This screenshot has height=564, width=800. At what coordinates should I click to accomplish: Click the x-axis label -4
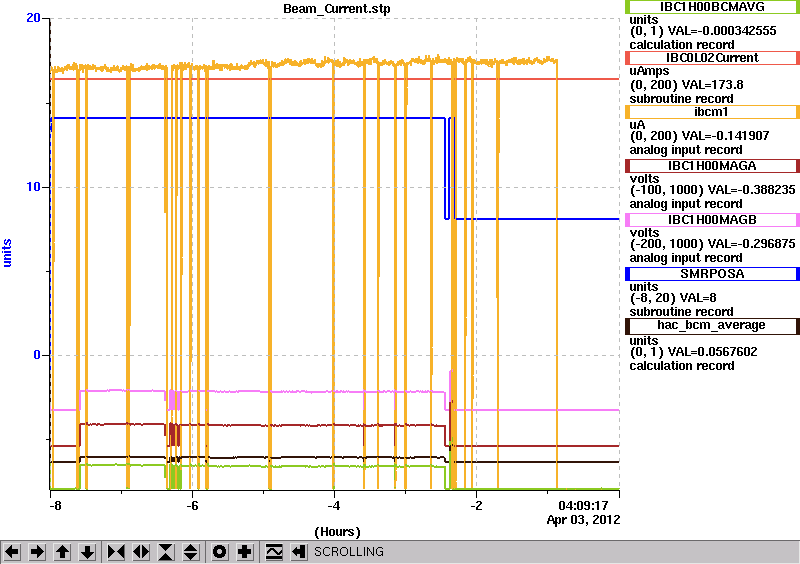click(x=334, y=506)
